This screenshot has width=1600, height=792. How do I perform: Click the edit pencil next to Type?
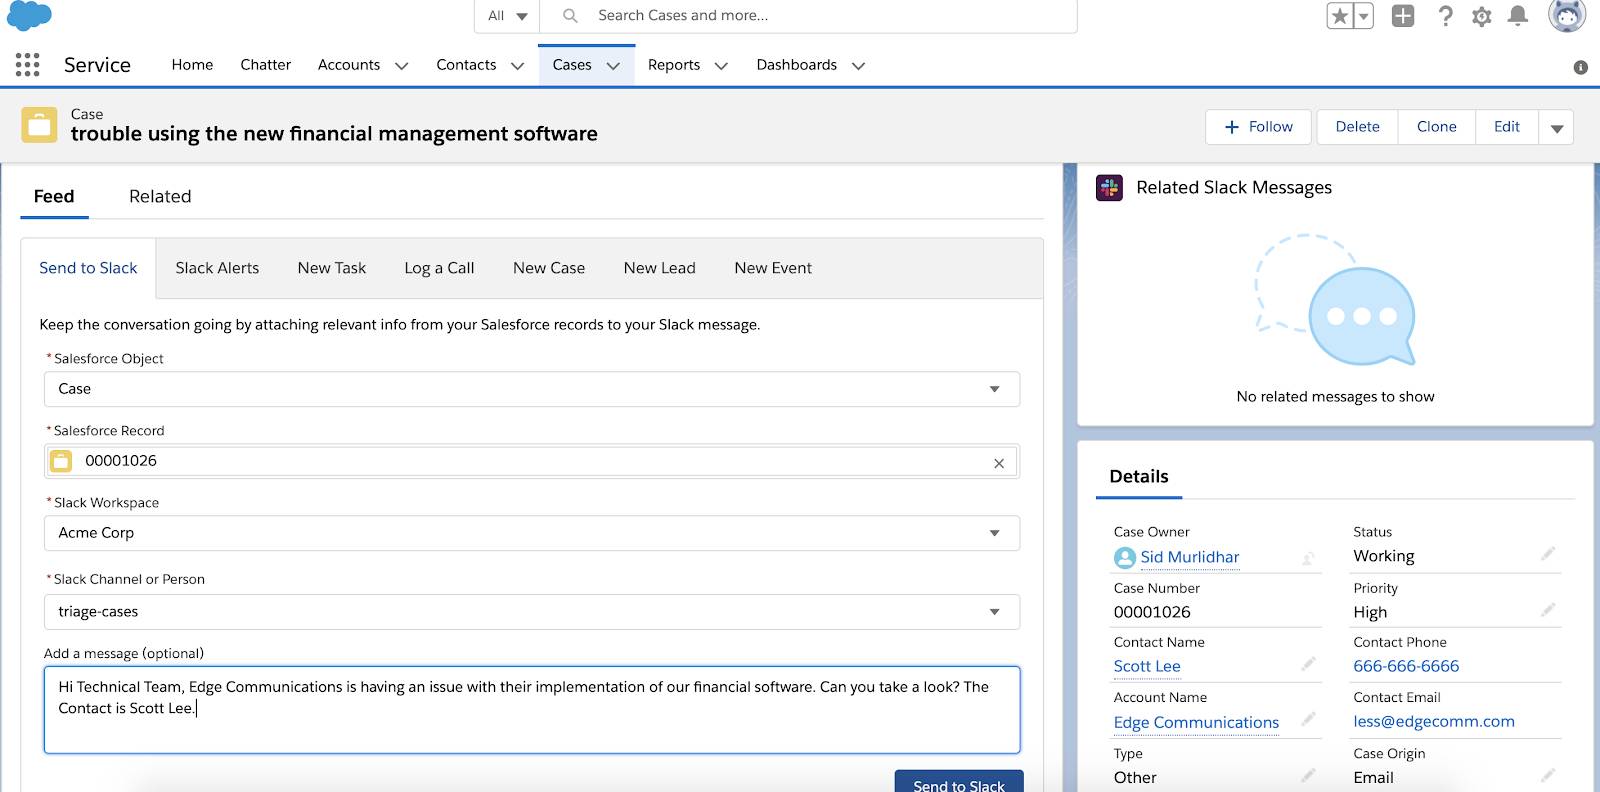pyautogui.click(x=1308, y=775)
